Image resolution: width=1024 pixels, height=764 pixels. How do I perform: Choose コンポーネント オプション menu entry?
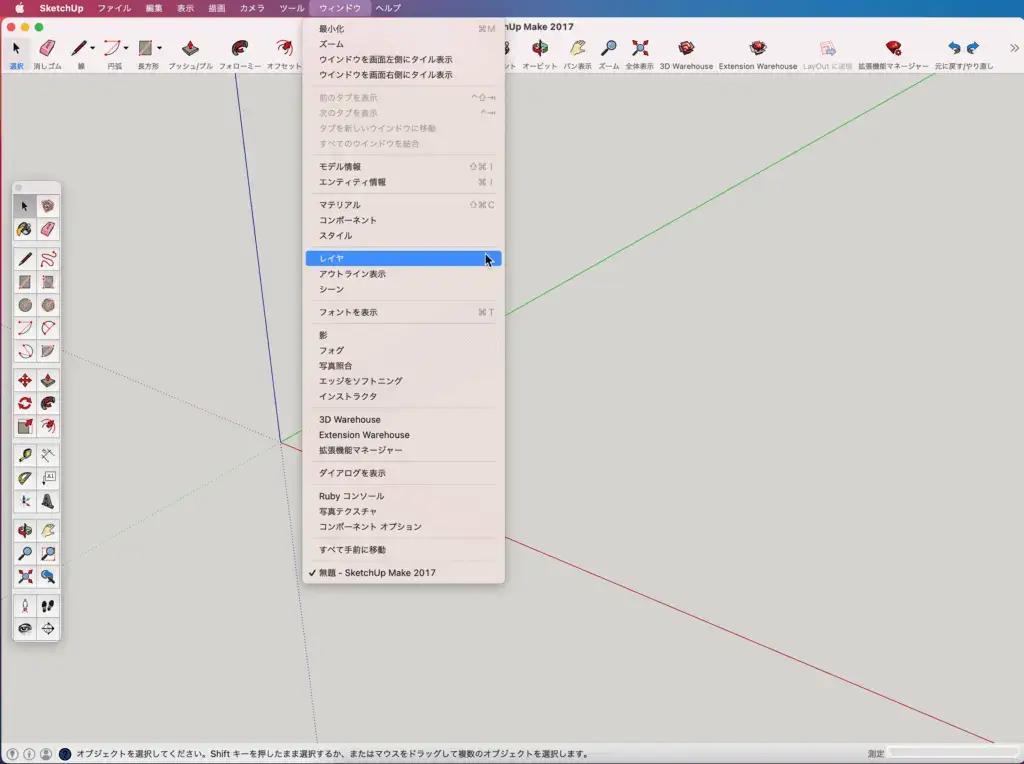(404, 527)
